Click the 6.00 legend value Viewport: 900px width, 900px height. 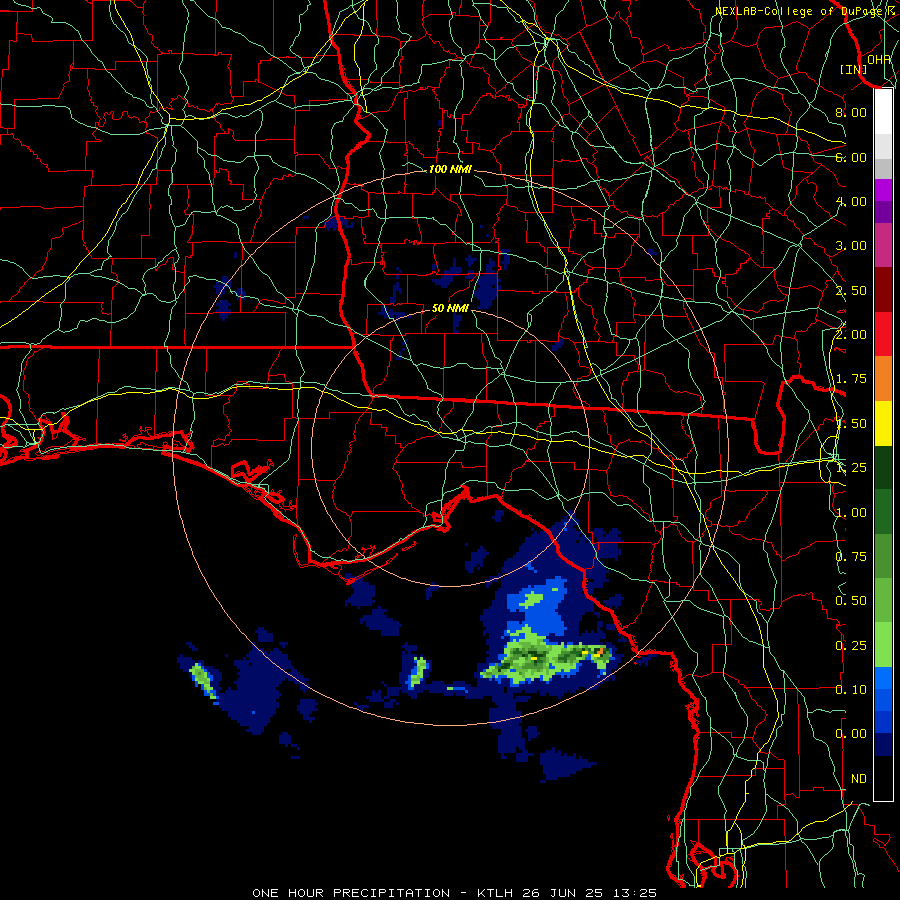[851, 157]
